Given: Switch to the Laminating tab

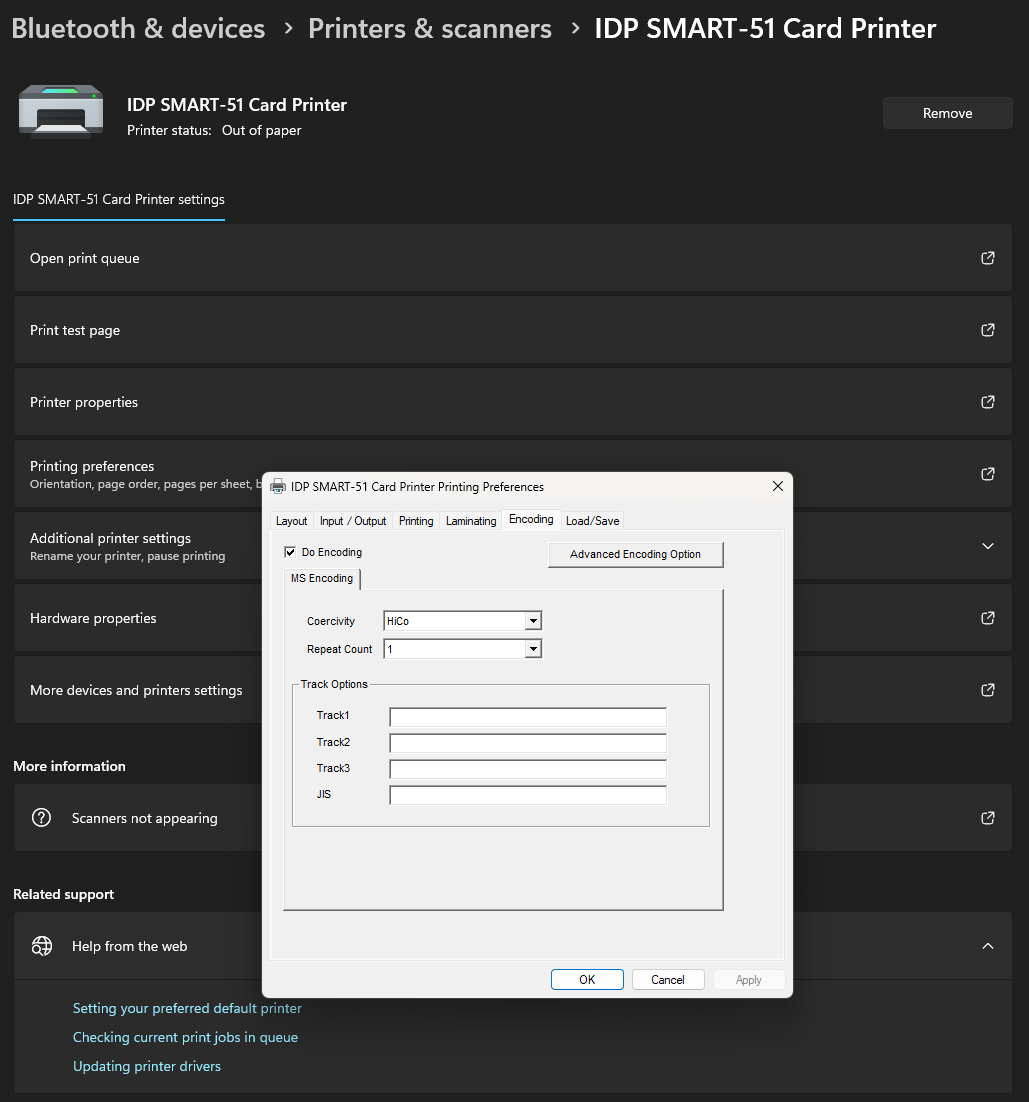Looking at the screenshot, I should point(471,521).
